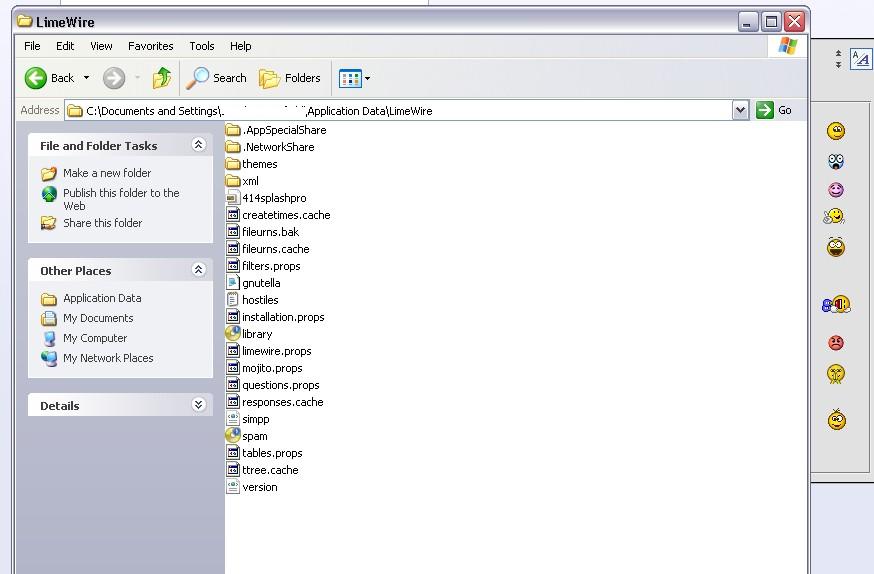
Task: Collapse the File and Folder Tasks panel
Action: click(x=198, y=145)
